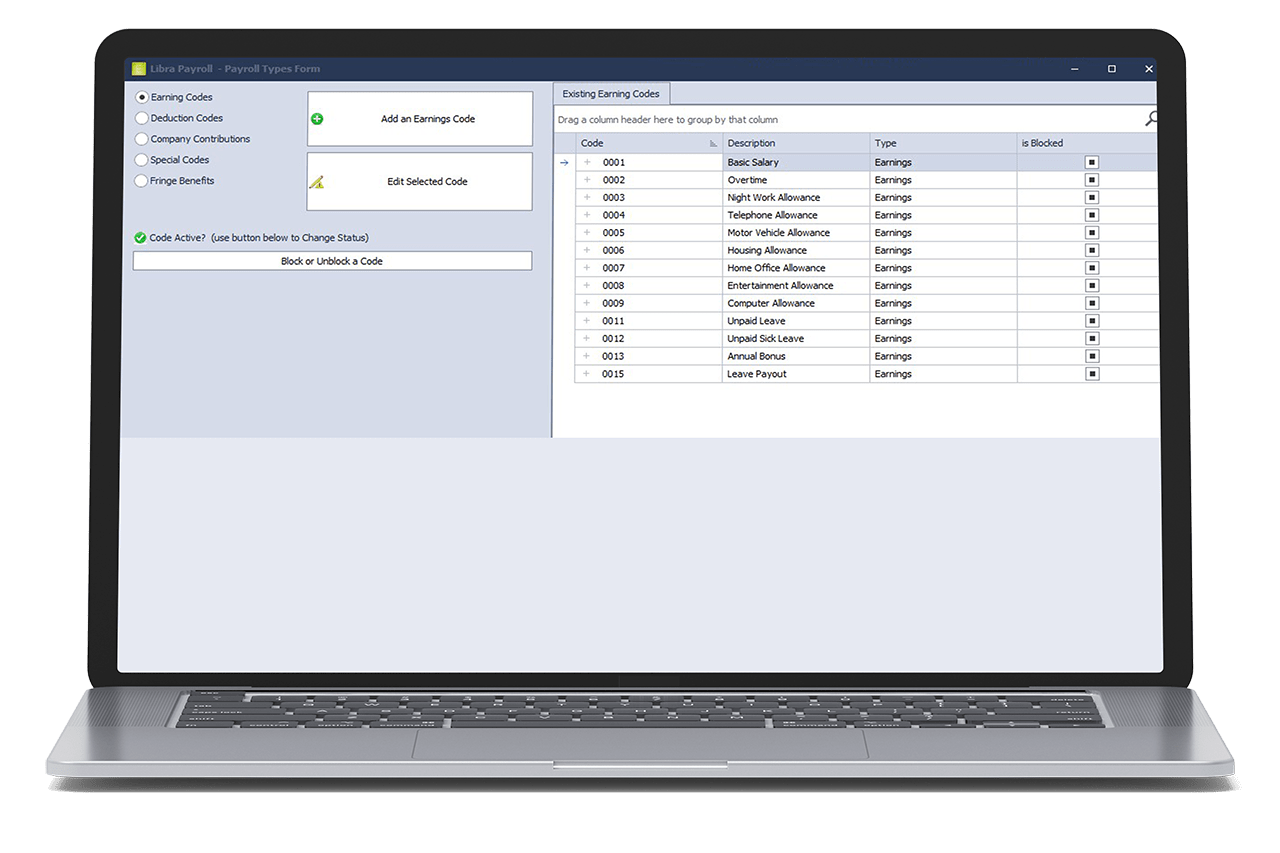Click the Libra Payroll icon in title bar
The width and height of the screenshot is (1280, 853).
point(137,68)
